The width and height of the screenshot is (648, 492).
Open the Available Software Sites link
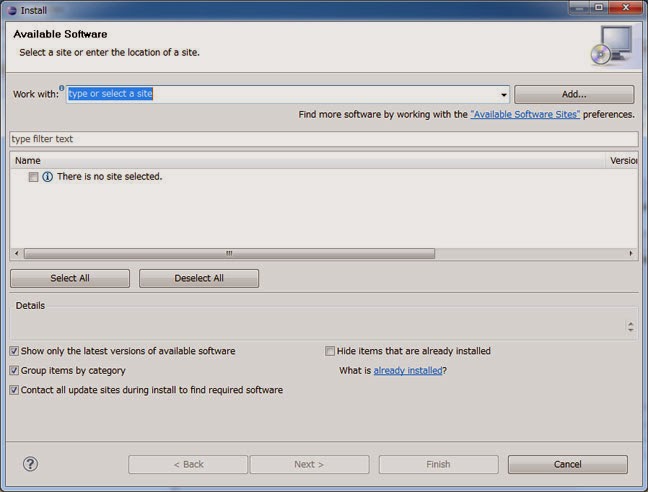coord(525,114)
